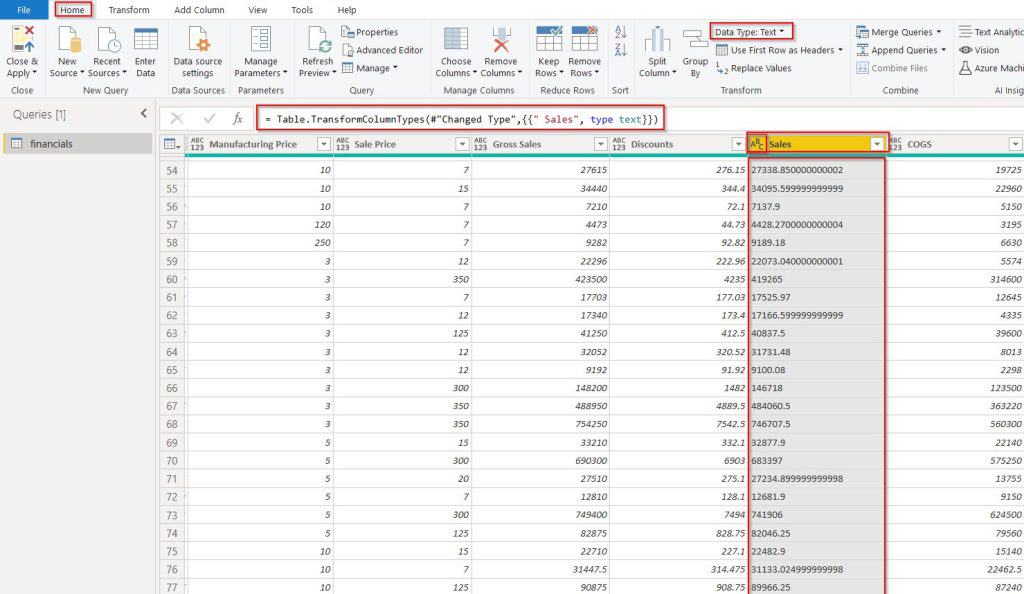Viewport: 1024px width, 594px height.
Task: Open Sales column filter dropdown
Action: pyautogui.click(x=877, y=144)
